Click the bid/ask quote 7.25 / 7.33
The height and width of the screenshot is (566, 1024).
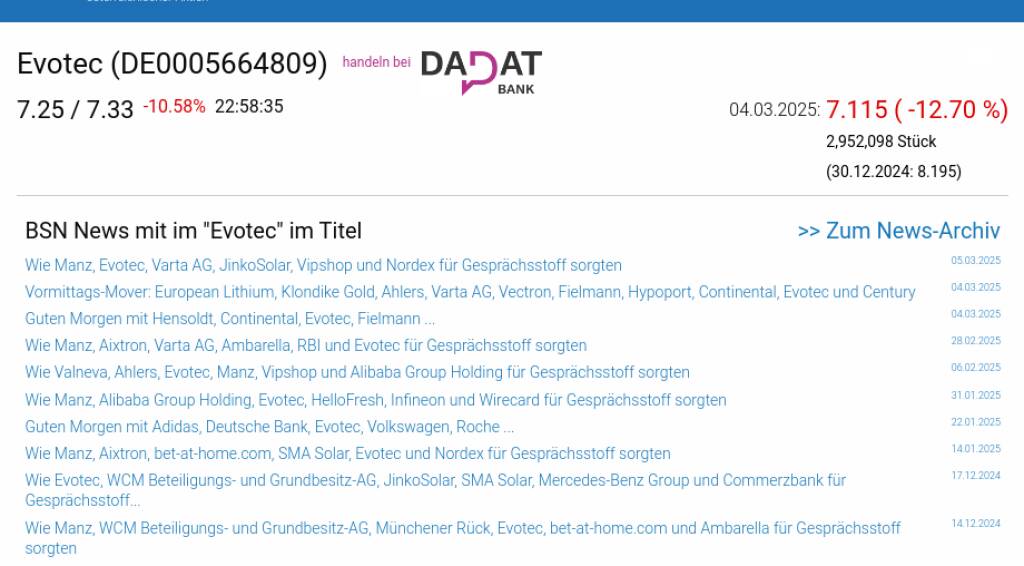pos(75,109)
